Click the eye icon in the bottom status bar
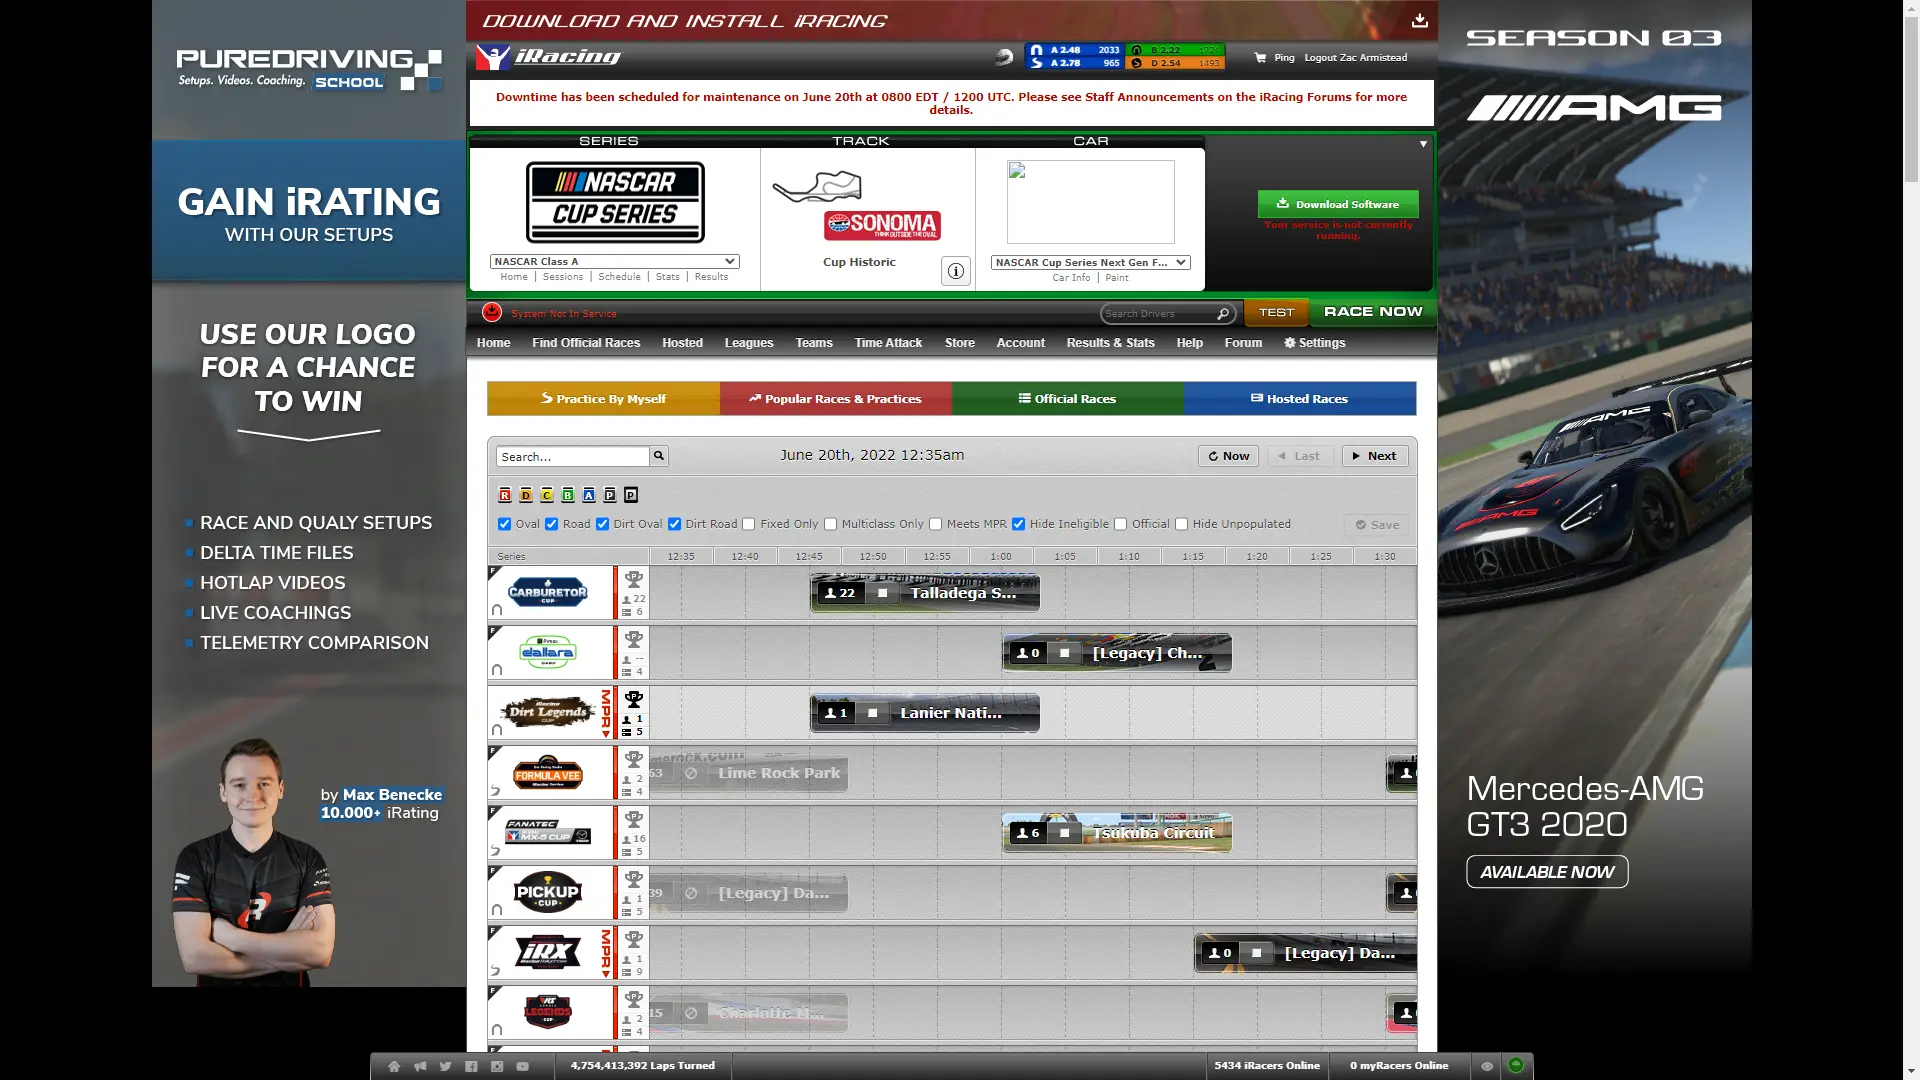 point(1487,1066)
